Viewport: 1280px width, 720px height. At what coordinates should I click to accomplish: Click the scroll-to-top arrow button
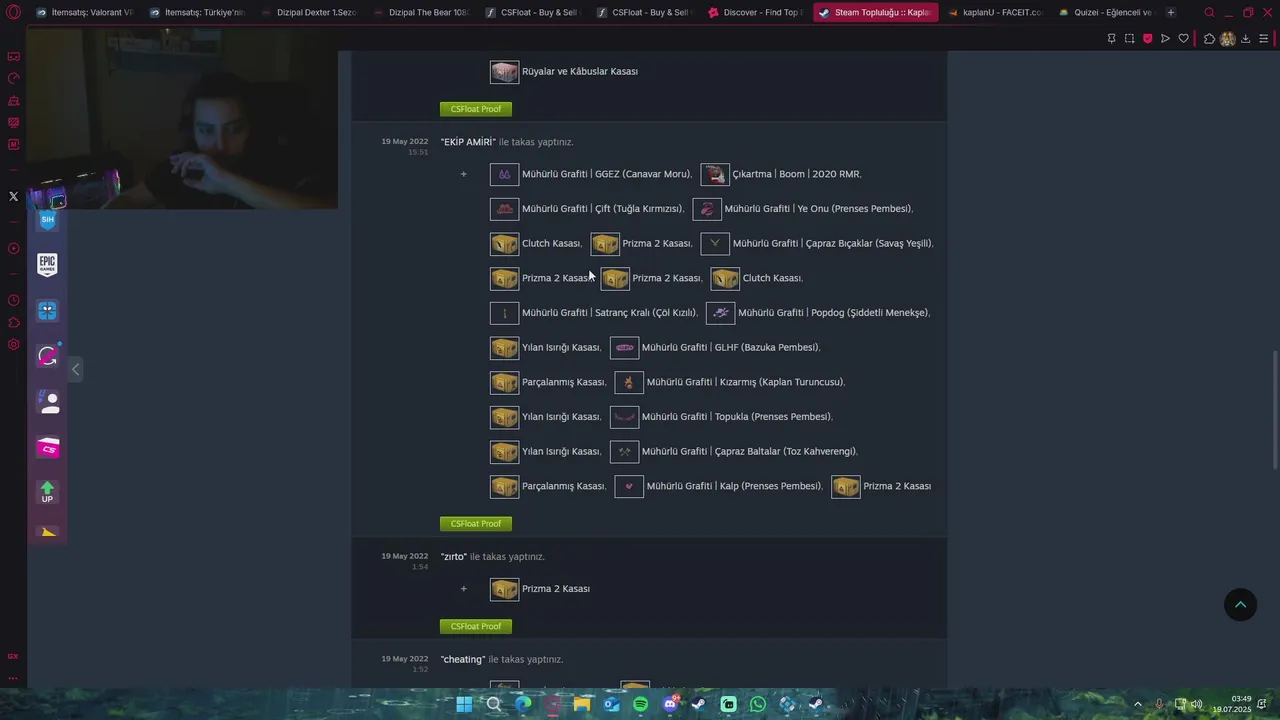[1240, 604]
